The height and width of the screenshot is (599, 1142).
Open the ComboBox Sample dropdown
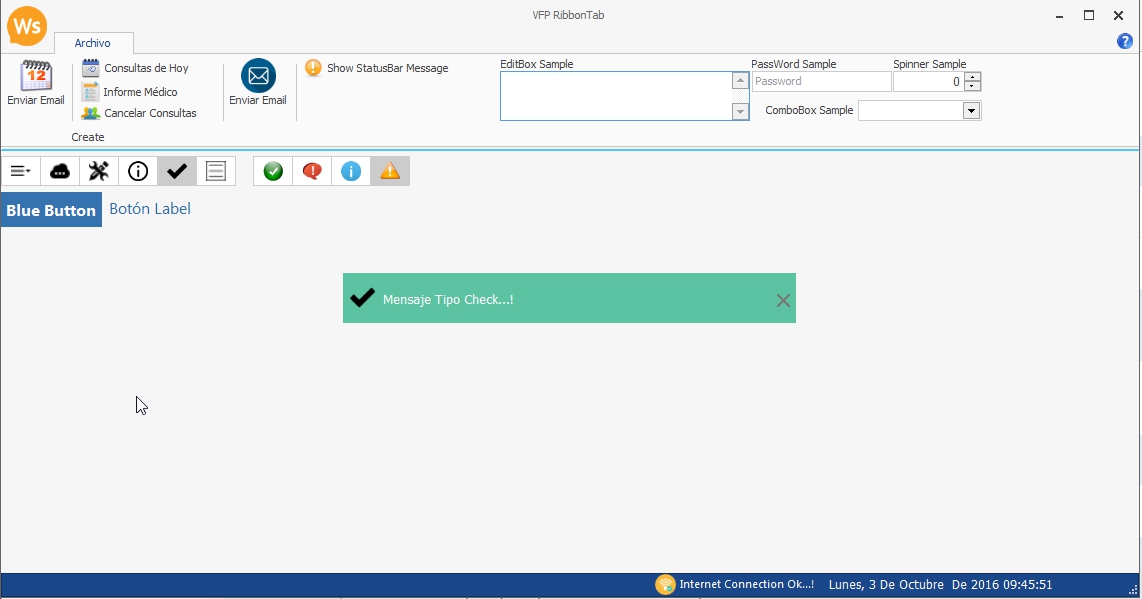pos(968,110)
